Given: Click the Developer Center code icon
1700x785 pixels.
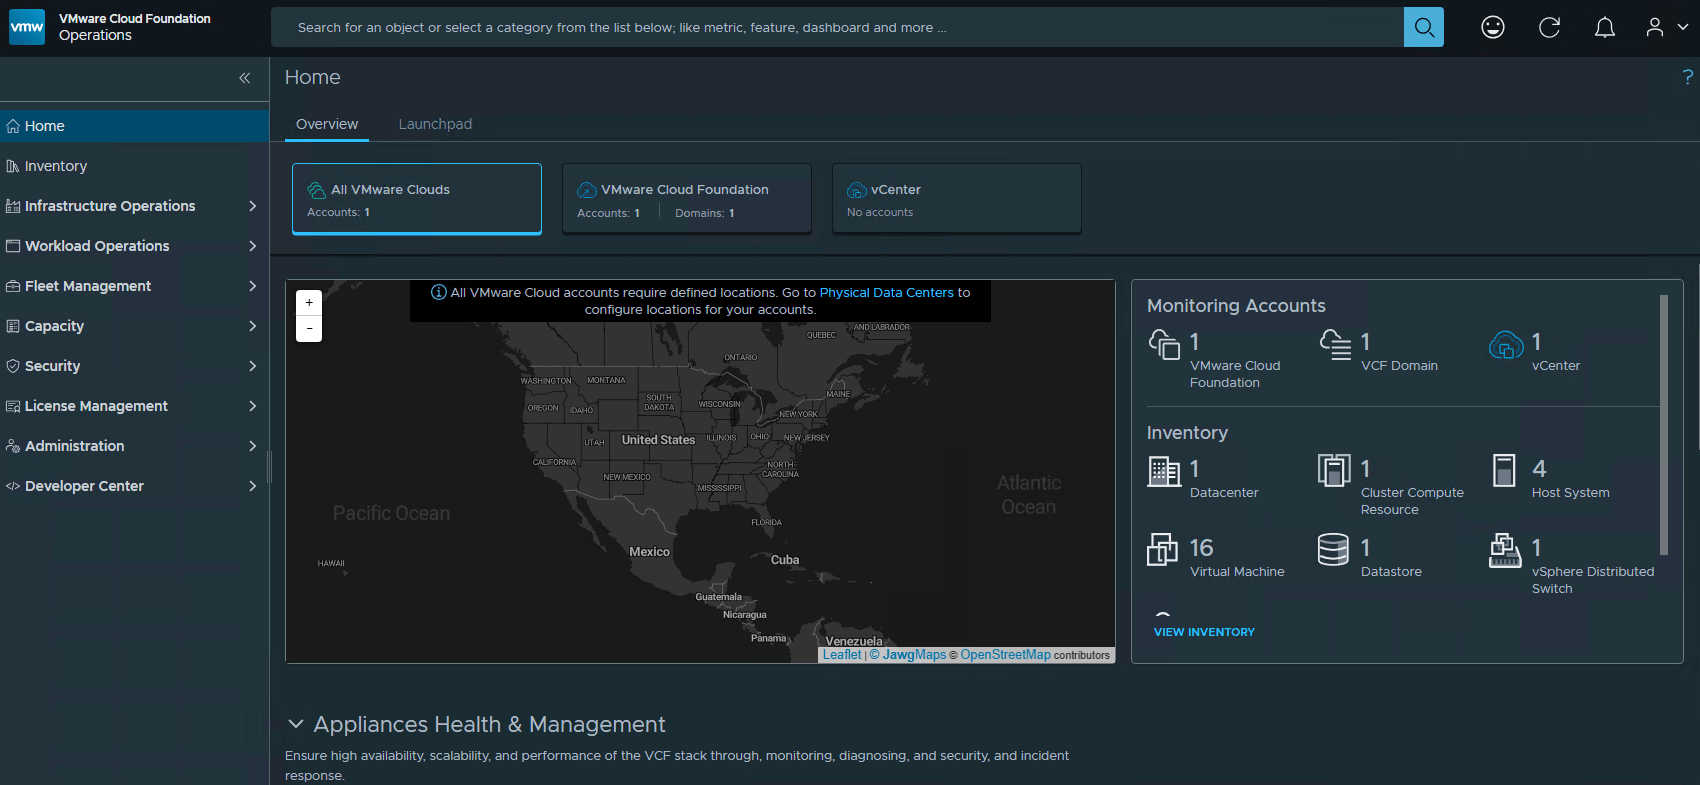Looking at the screenshot, I should tap(13, 486).
